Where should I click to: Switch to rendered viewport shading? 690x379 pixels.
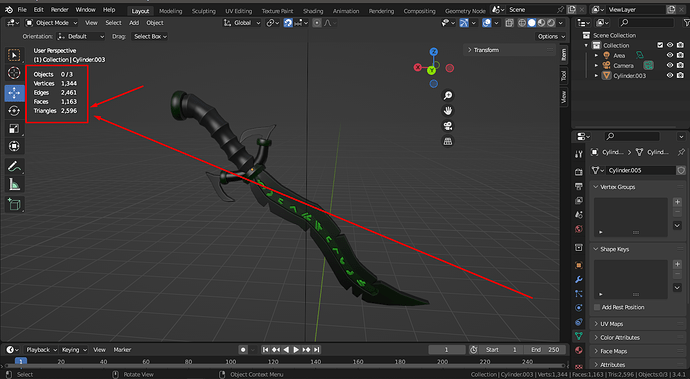coord(551,23)
